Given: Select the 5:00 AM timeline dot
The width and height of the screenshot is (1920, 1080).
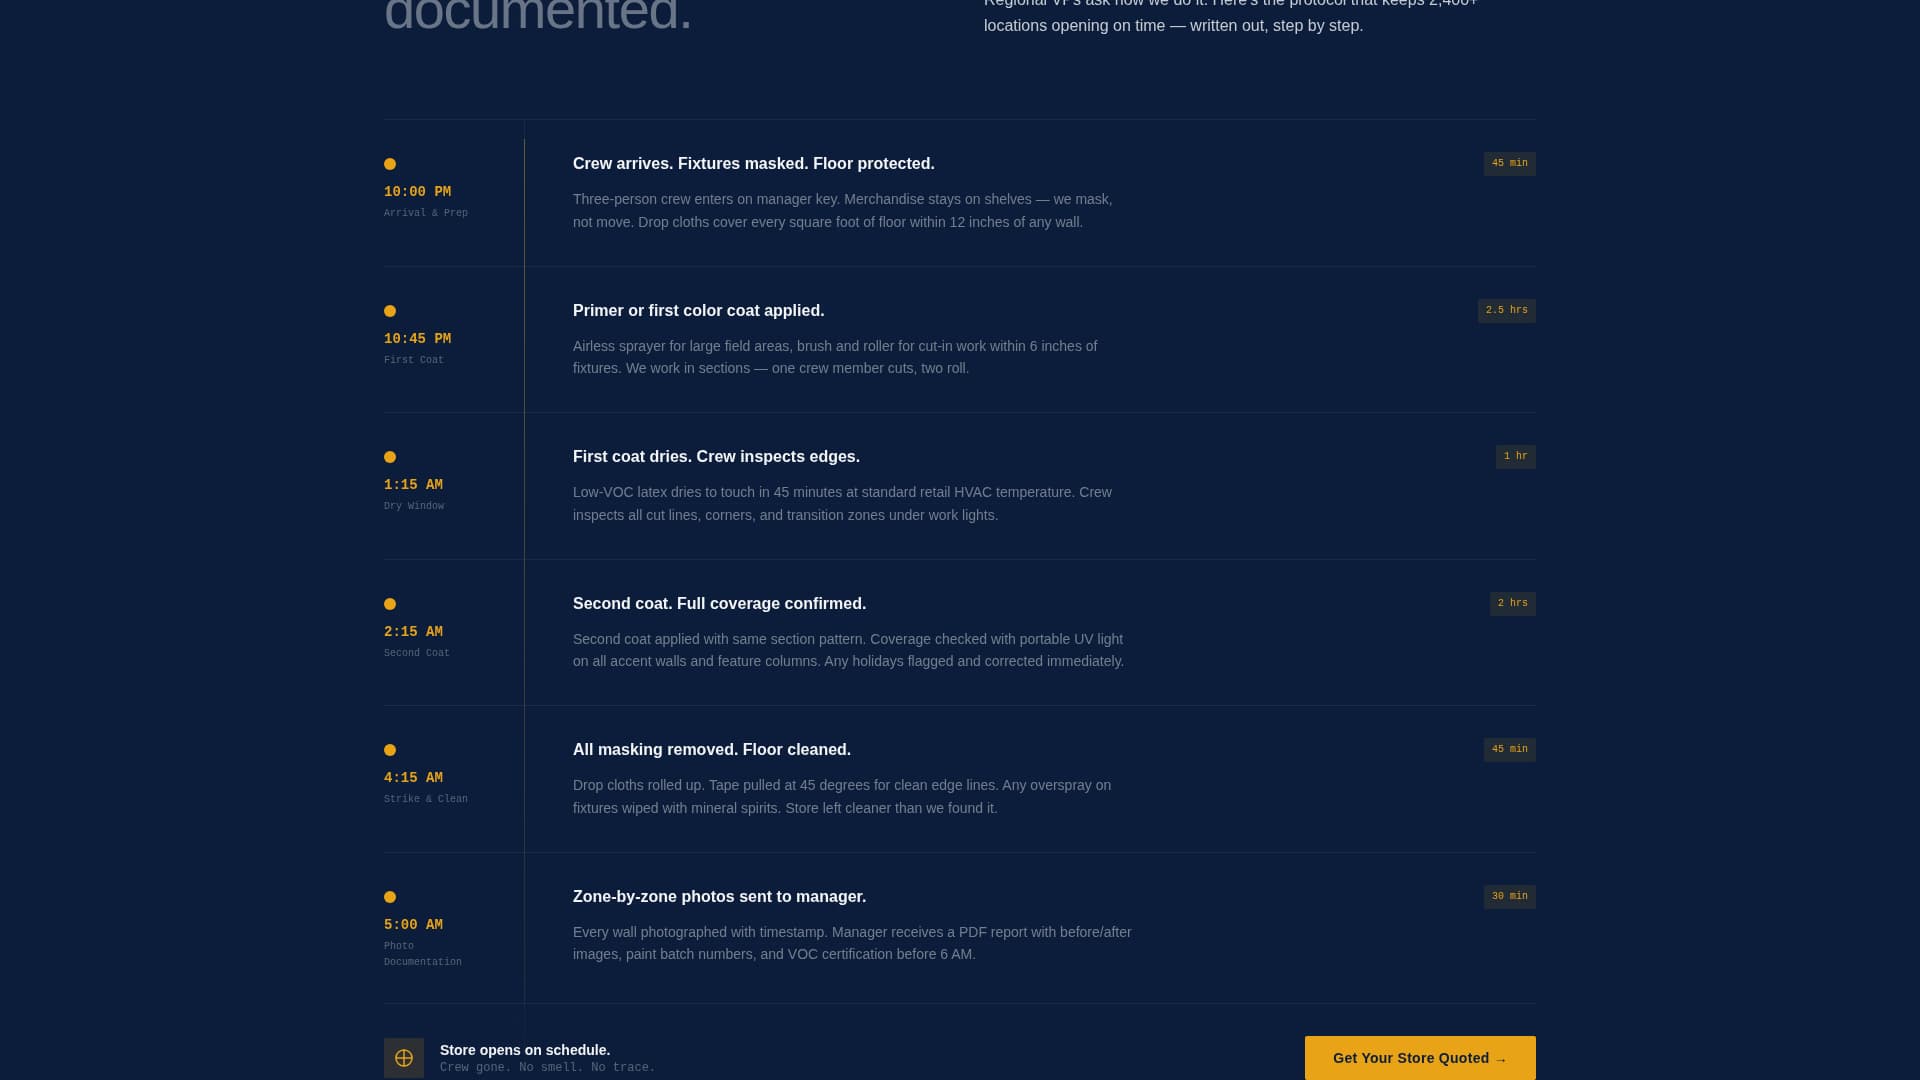Looking at the screenshot, I should point(390,897).
